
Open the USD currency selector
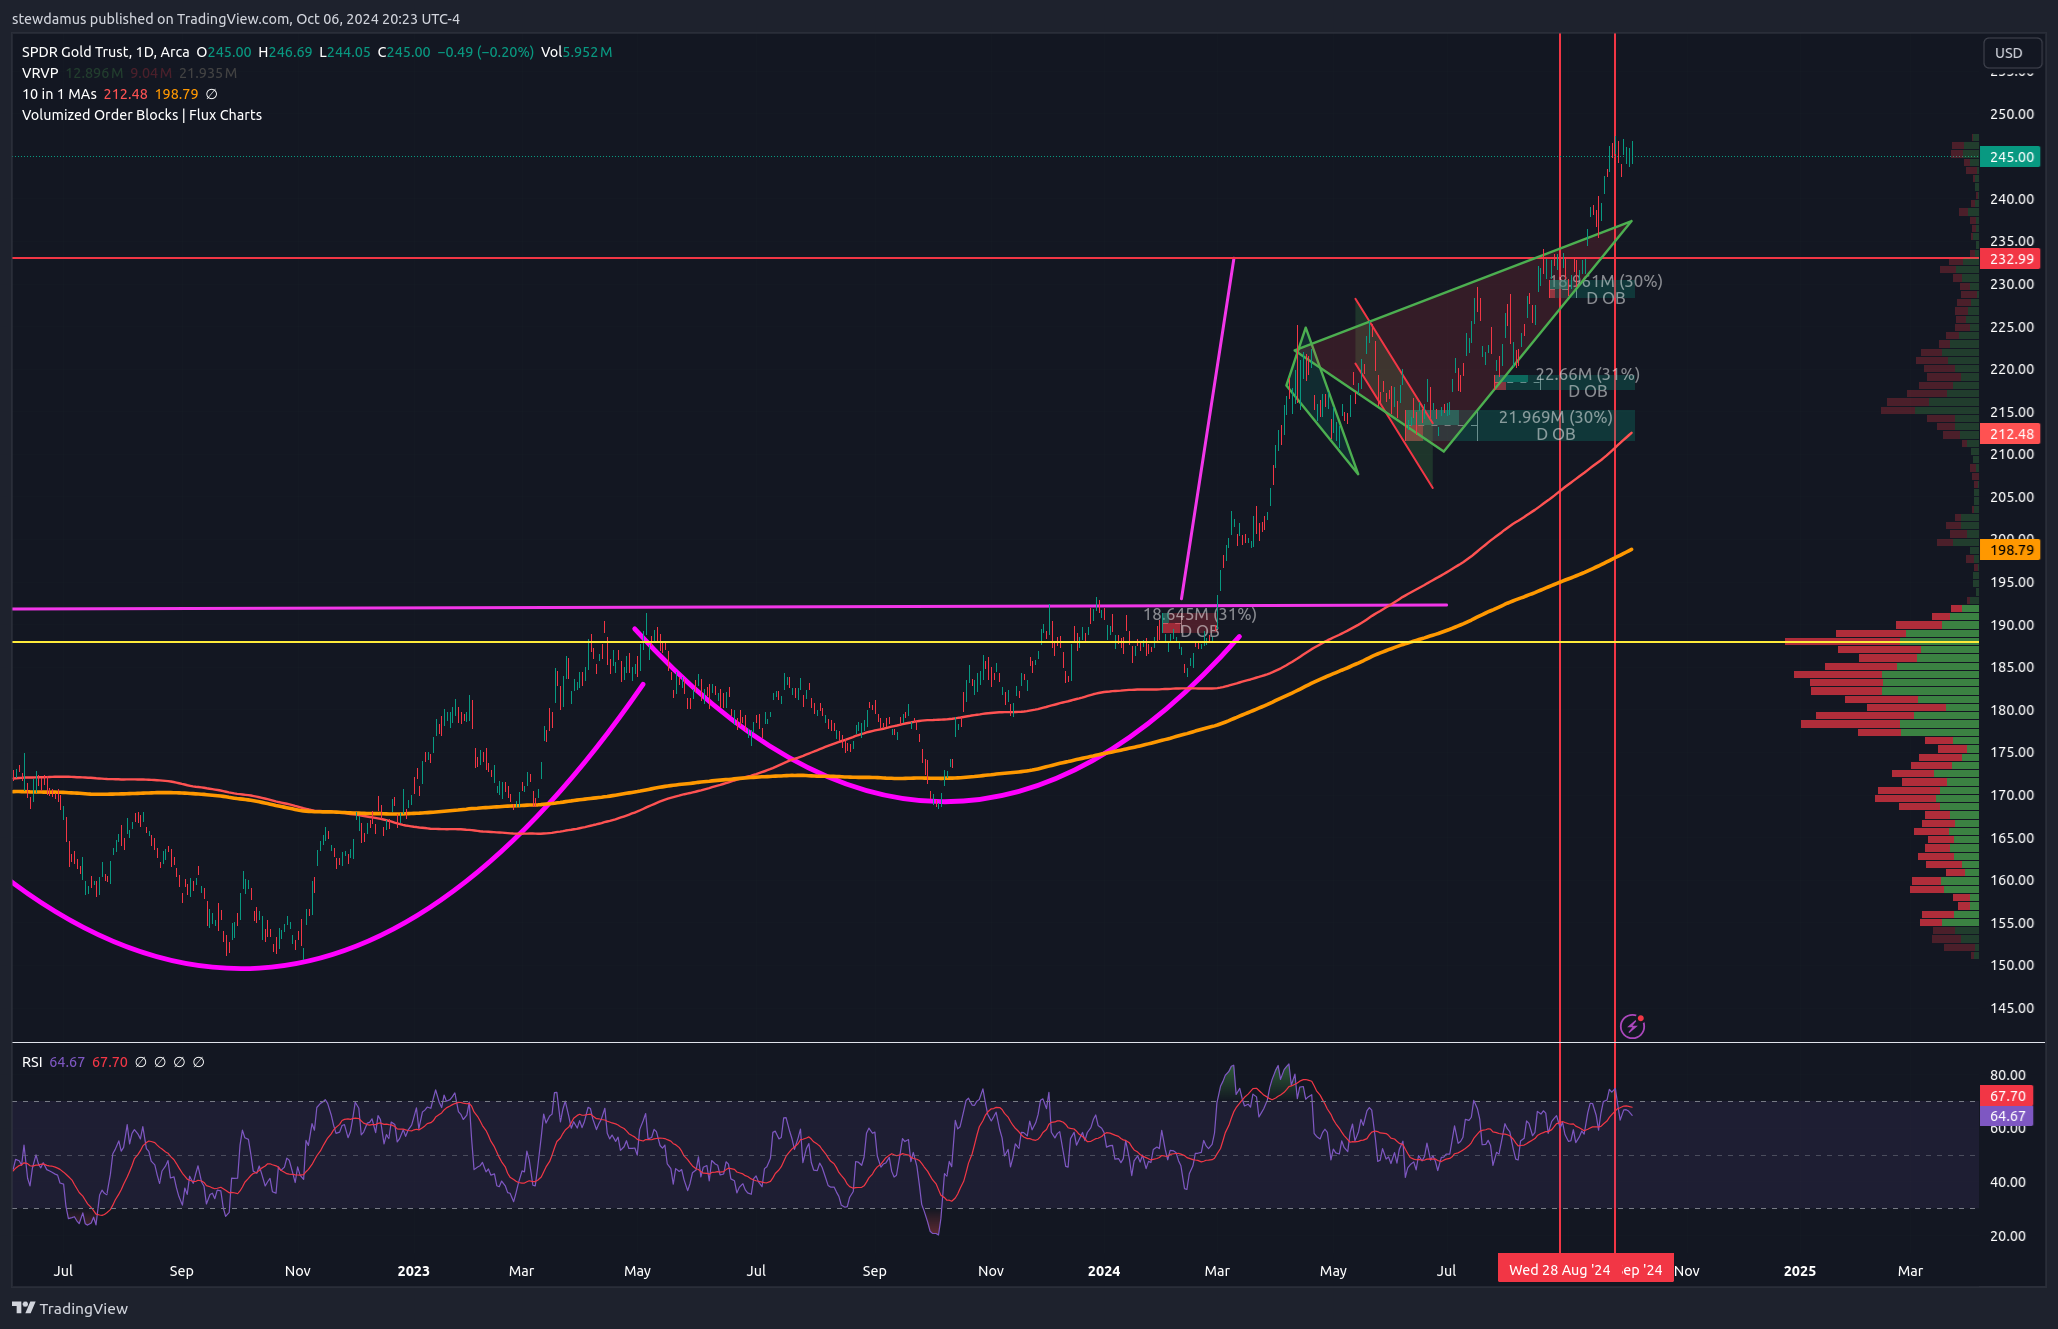click(x=2008, y=53)
